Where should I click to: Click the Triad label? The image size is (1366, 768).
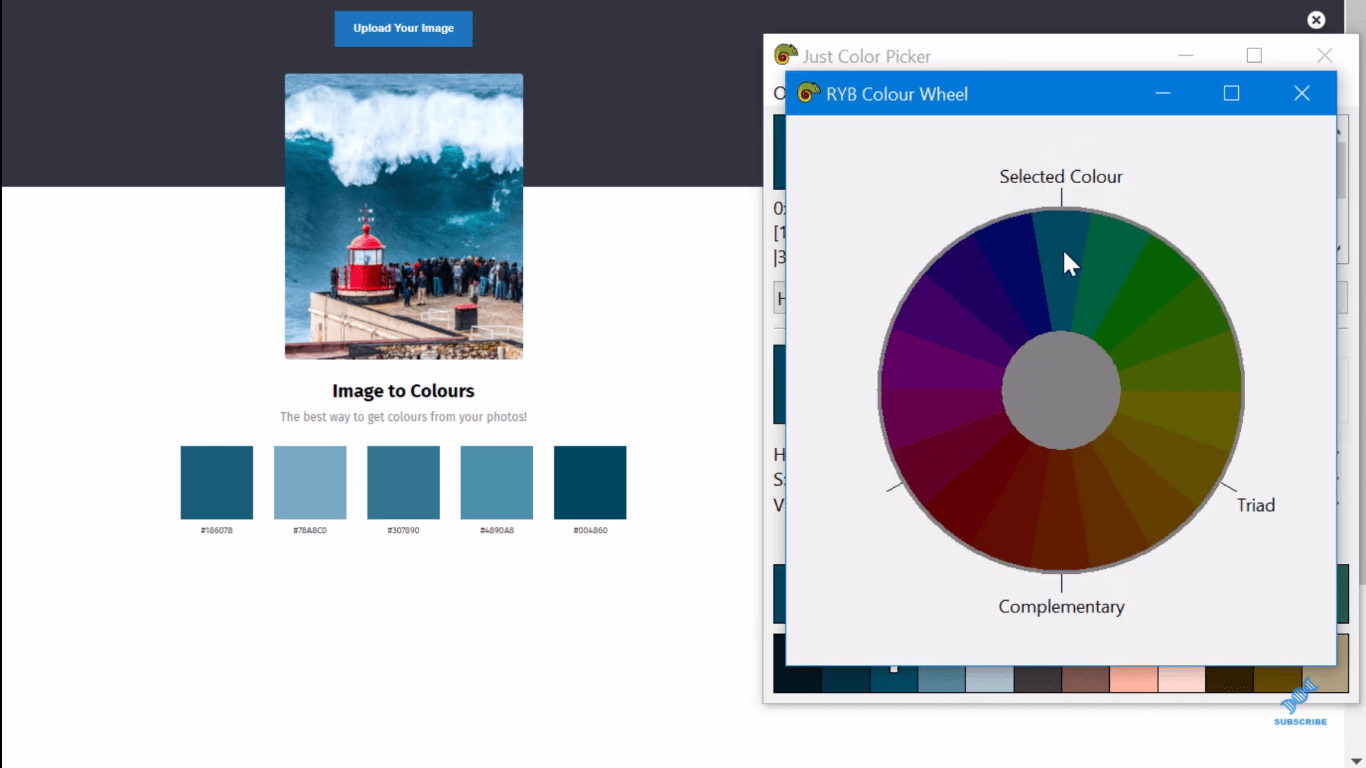coord(1256,505)
